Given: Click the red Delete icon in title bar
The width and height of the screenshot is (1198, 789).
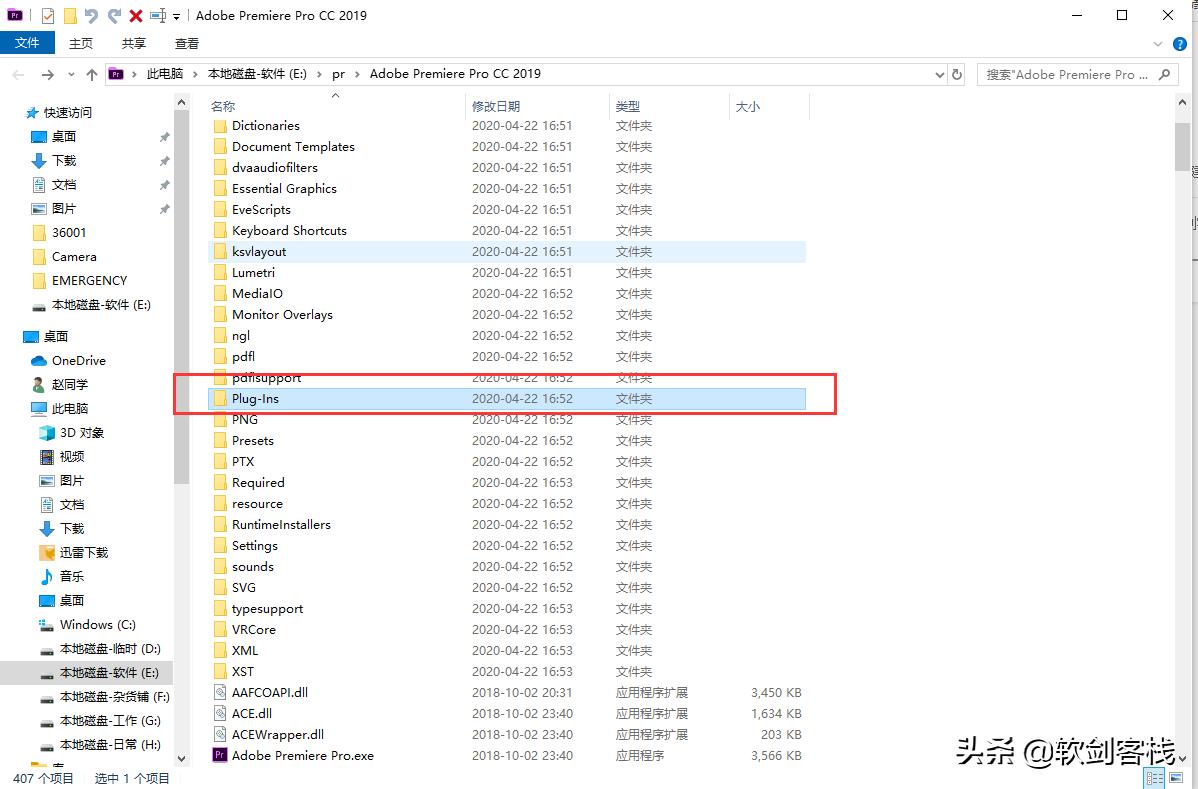Looking at the screenshot, I should pyautogui.click(x=136, y=15).
